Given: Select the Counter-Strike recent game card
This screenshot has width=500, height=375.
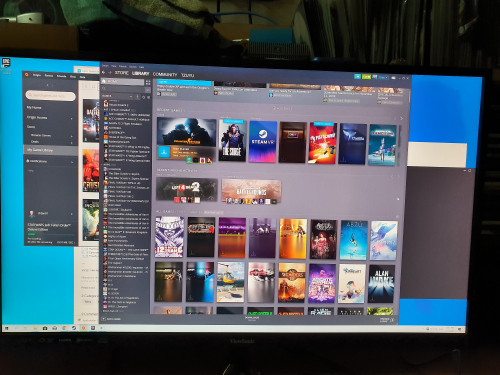Looking at the screenshot, I should pyautogui.click(x=186, y=140).
